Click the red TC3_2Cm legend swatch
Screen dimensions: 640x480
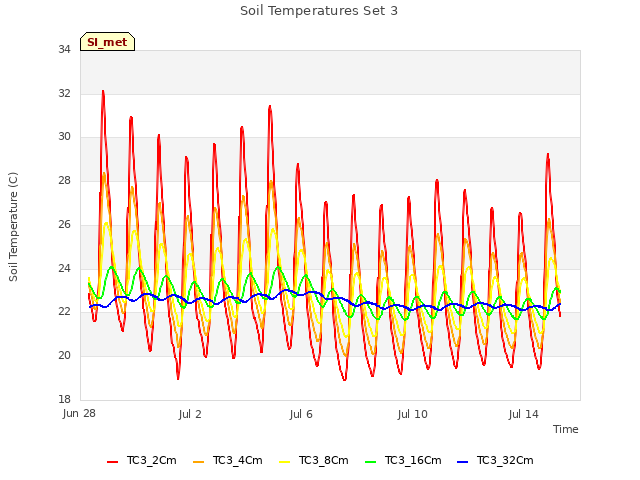pyautogui.click(x=113, y=462)
